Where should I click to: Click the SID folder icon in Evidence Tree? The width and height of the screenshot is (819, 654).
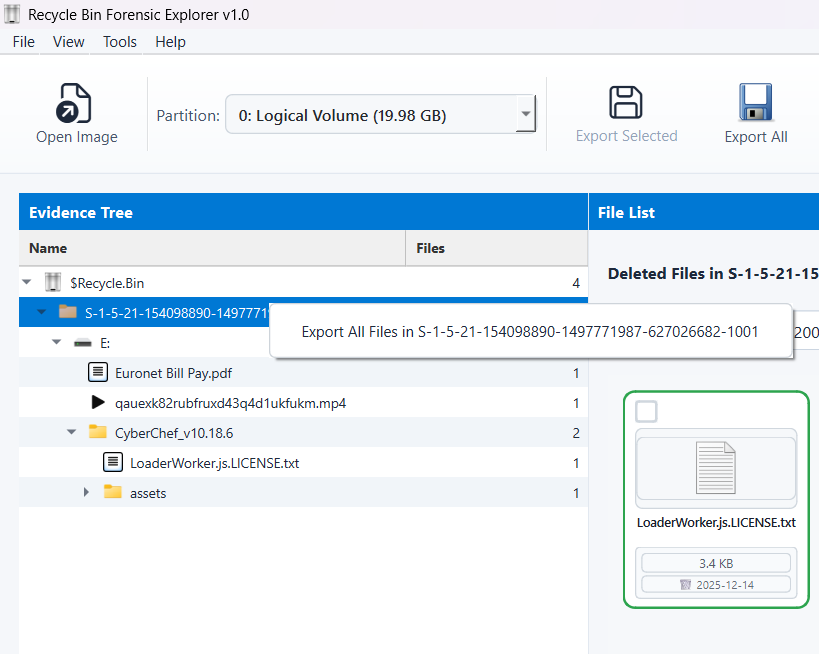68,312
